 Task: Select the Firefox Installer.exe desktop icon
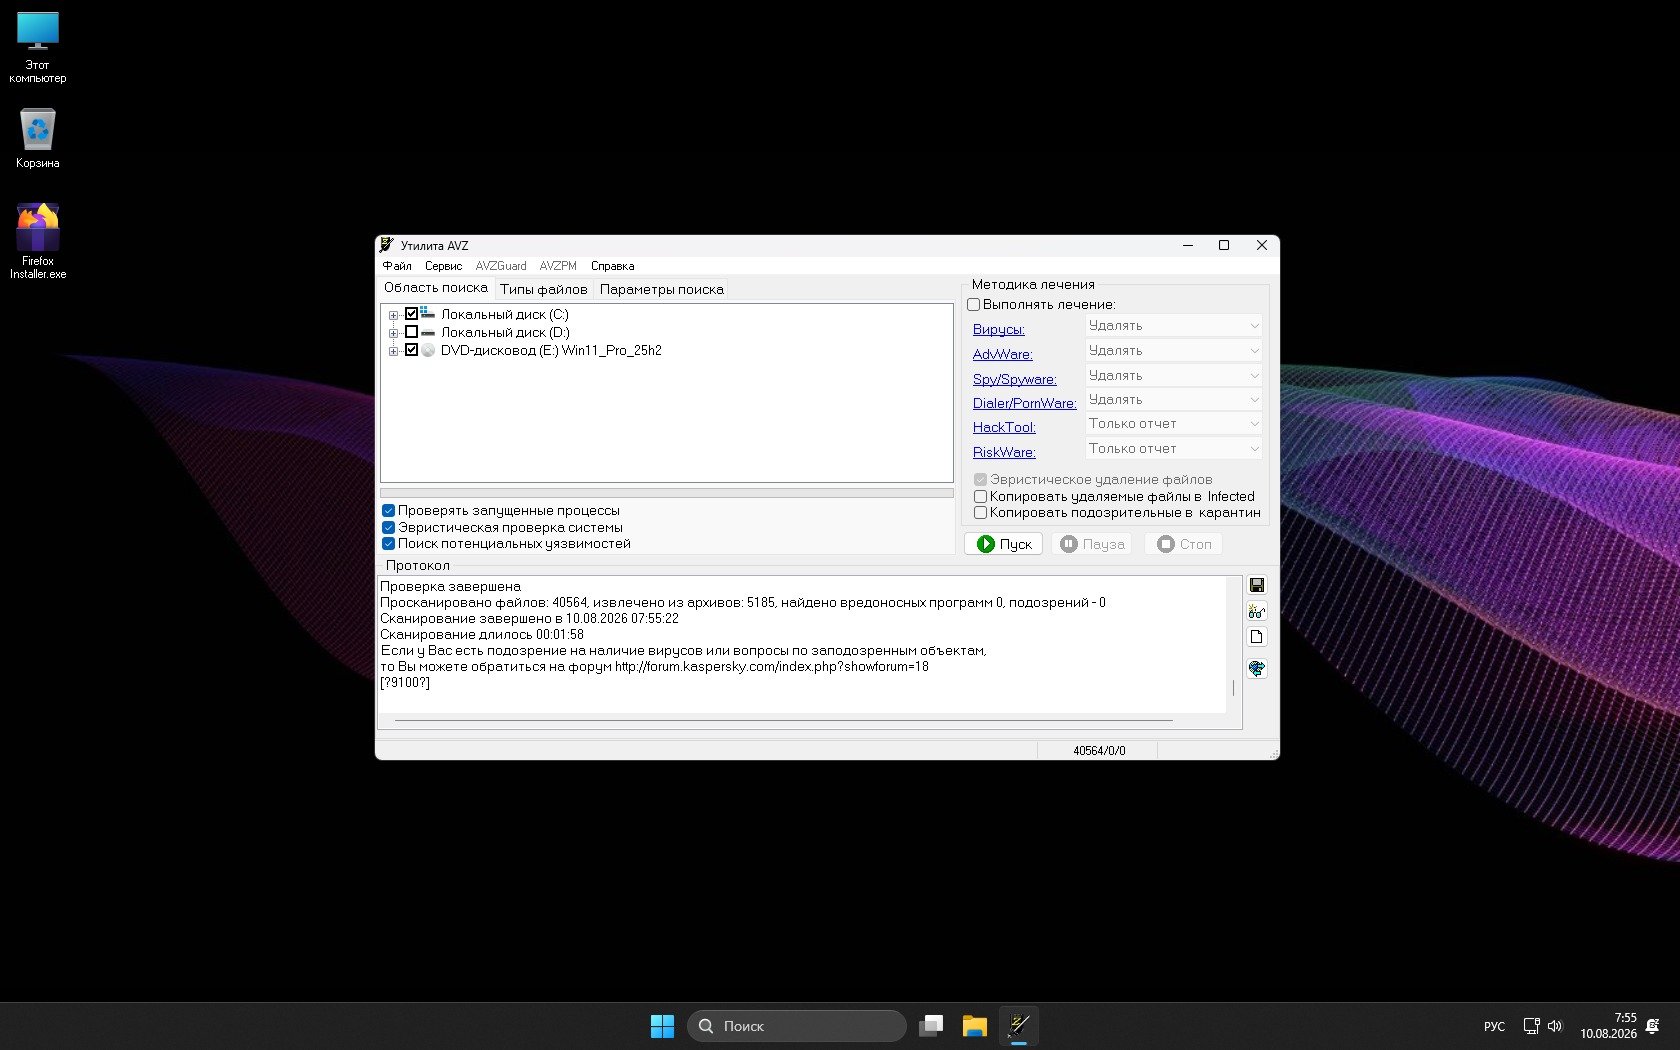pos(38,241)
